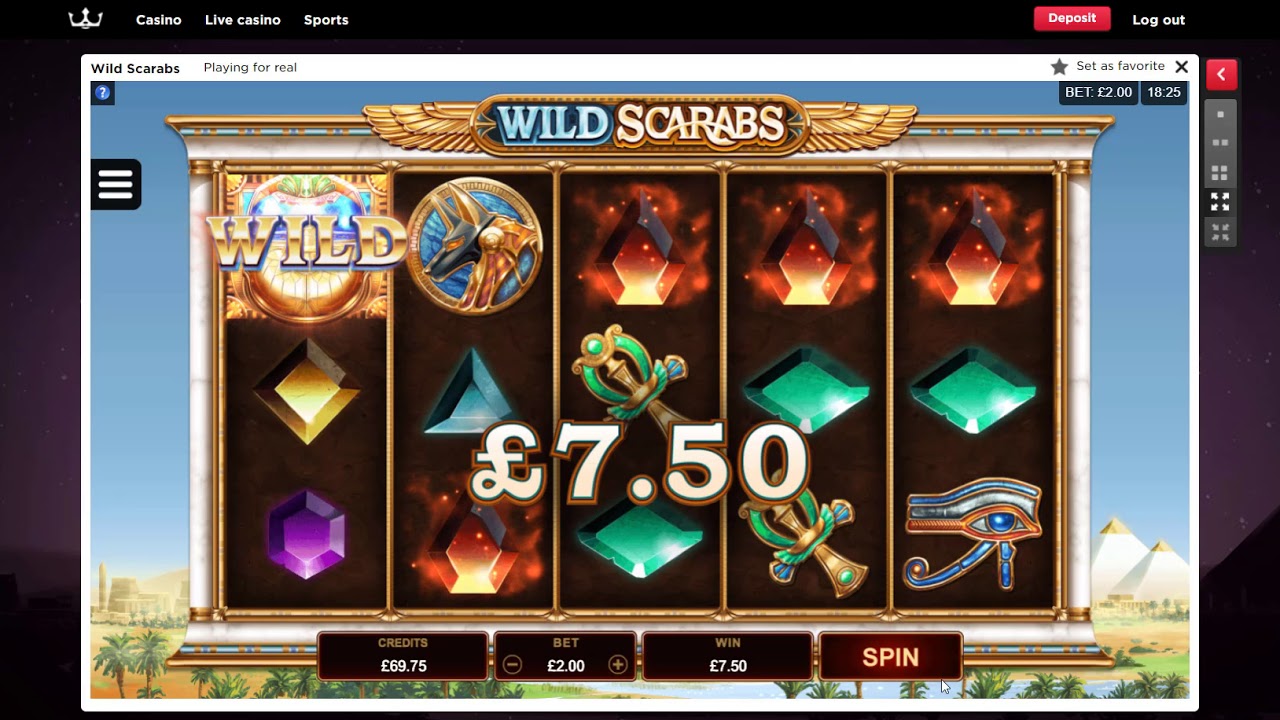1280x720 pixels.
Task: Click the red Deposit button
Action: (x=1072, y=18)
